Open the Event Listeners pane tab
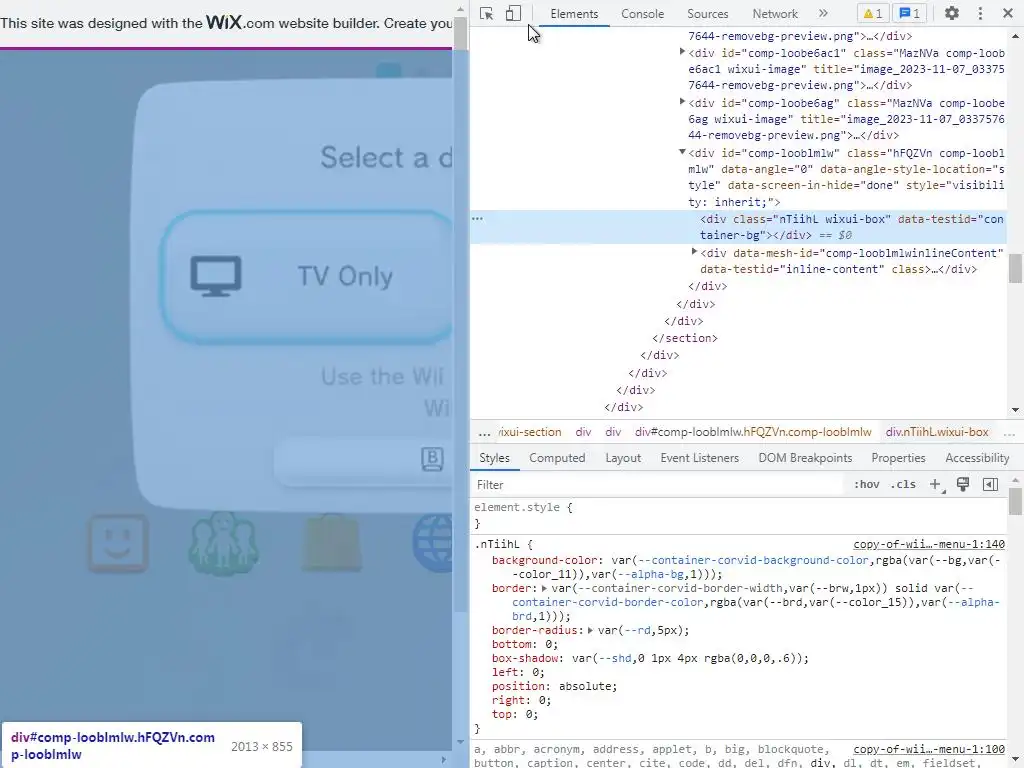1024x768 pixels. pyautogui.click(x=699, y=458)
